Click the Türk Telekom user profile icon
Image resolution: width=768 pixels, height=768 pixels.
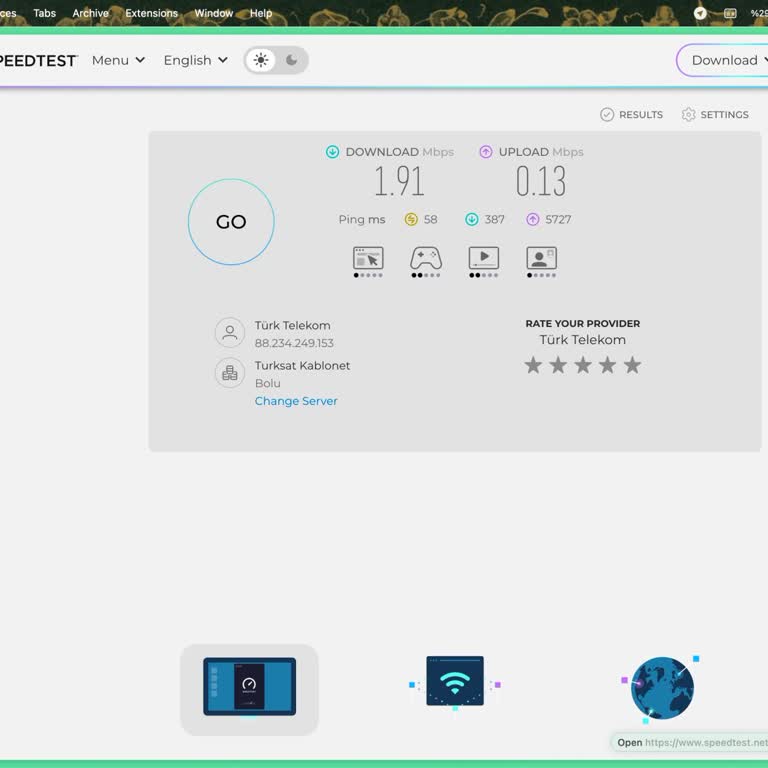(x=230, y=333)
